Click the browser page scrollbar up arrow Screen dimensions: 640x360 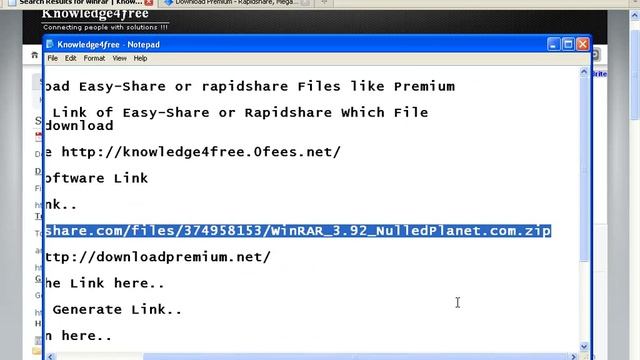[635, 16]
